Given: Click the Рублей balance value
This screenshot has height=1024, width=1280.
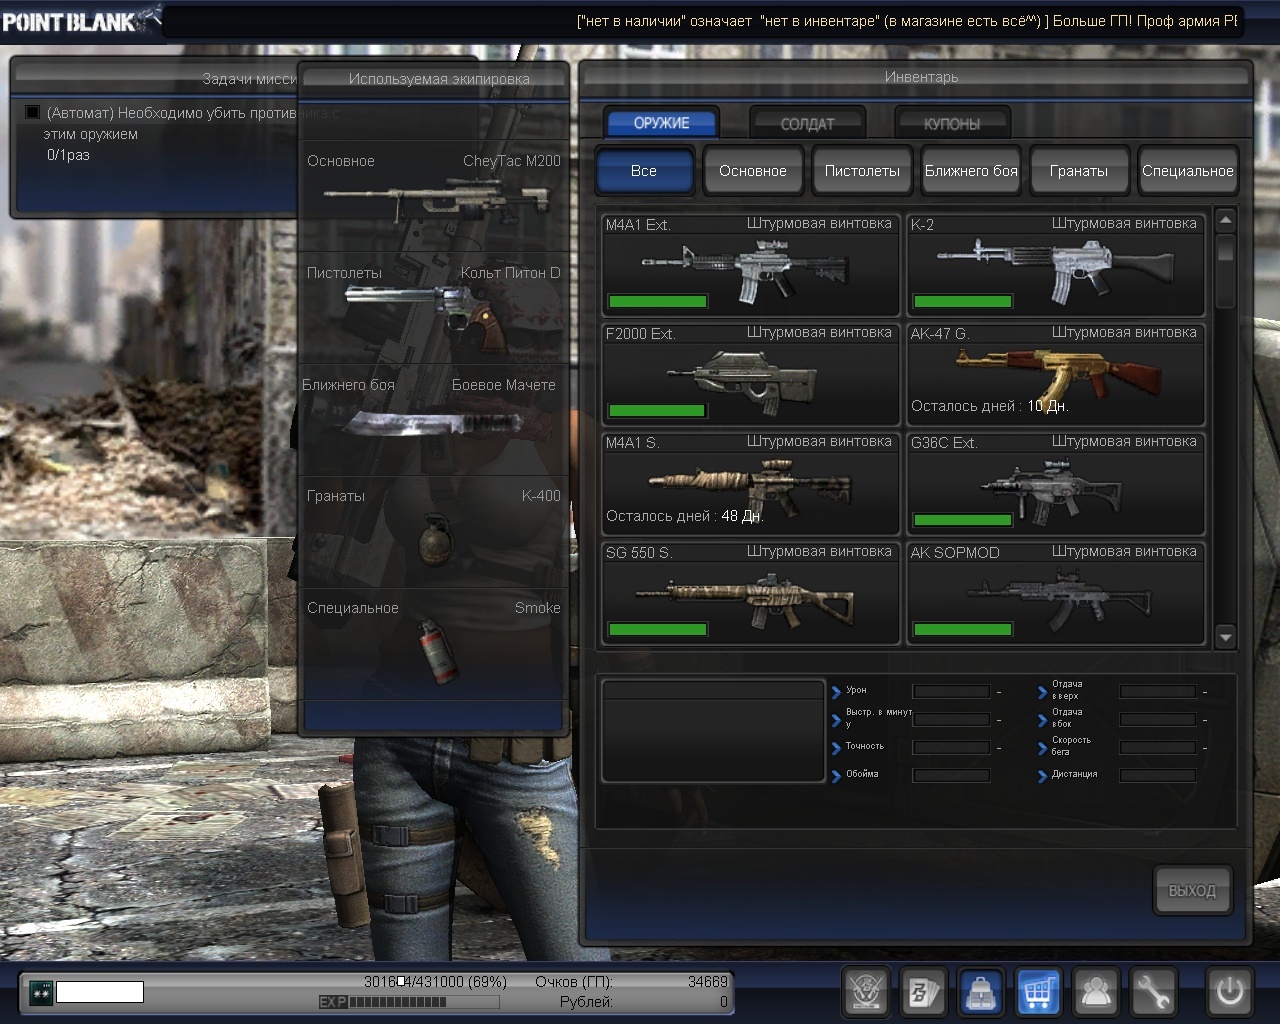Looking at the screenshot, I should coord(724,1002).
